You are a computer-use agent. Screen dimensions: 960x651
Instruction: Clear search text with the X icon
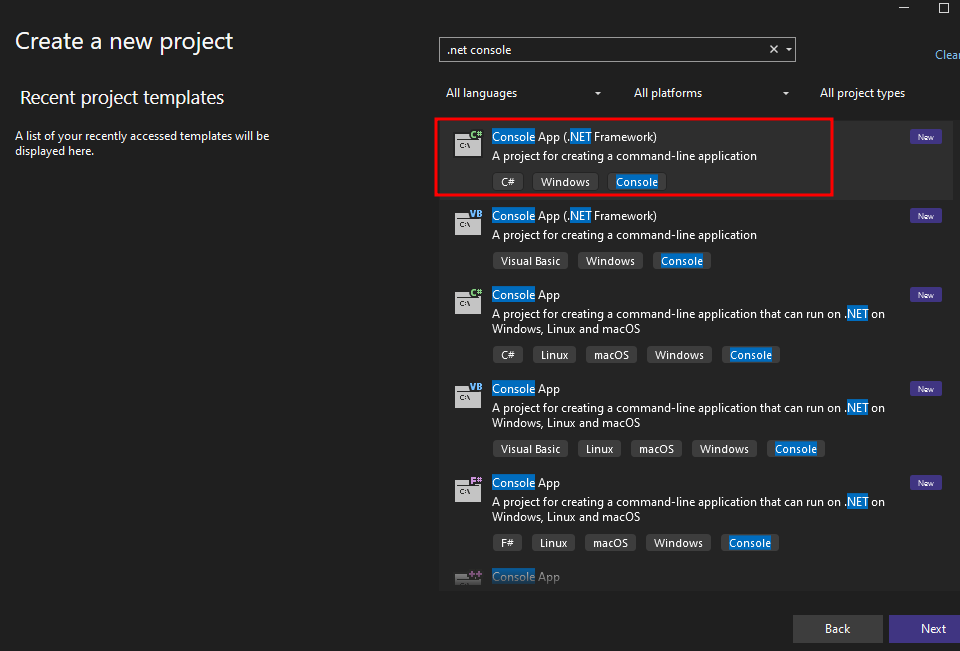tap(774, 50)
